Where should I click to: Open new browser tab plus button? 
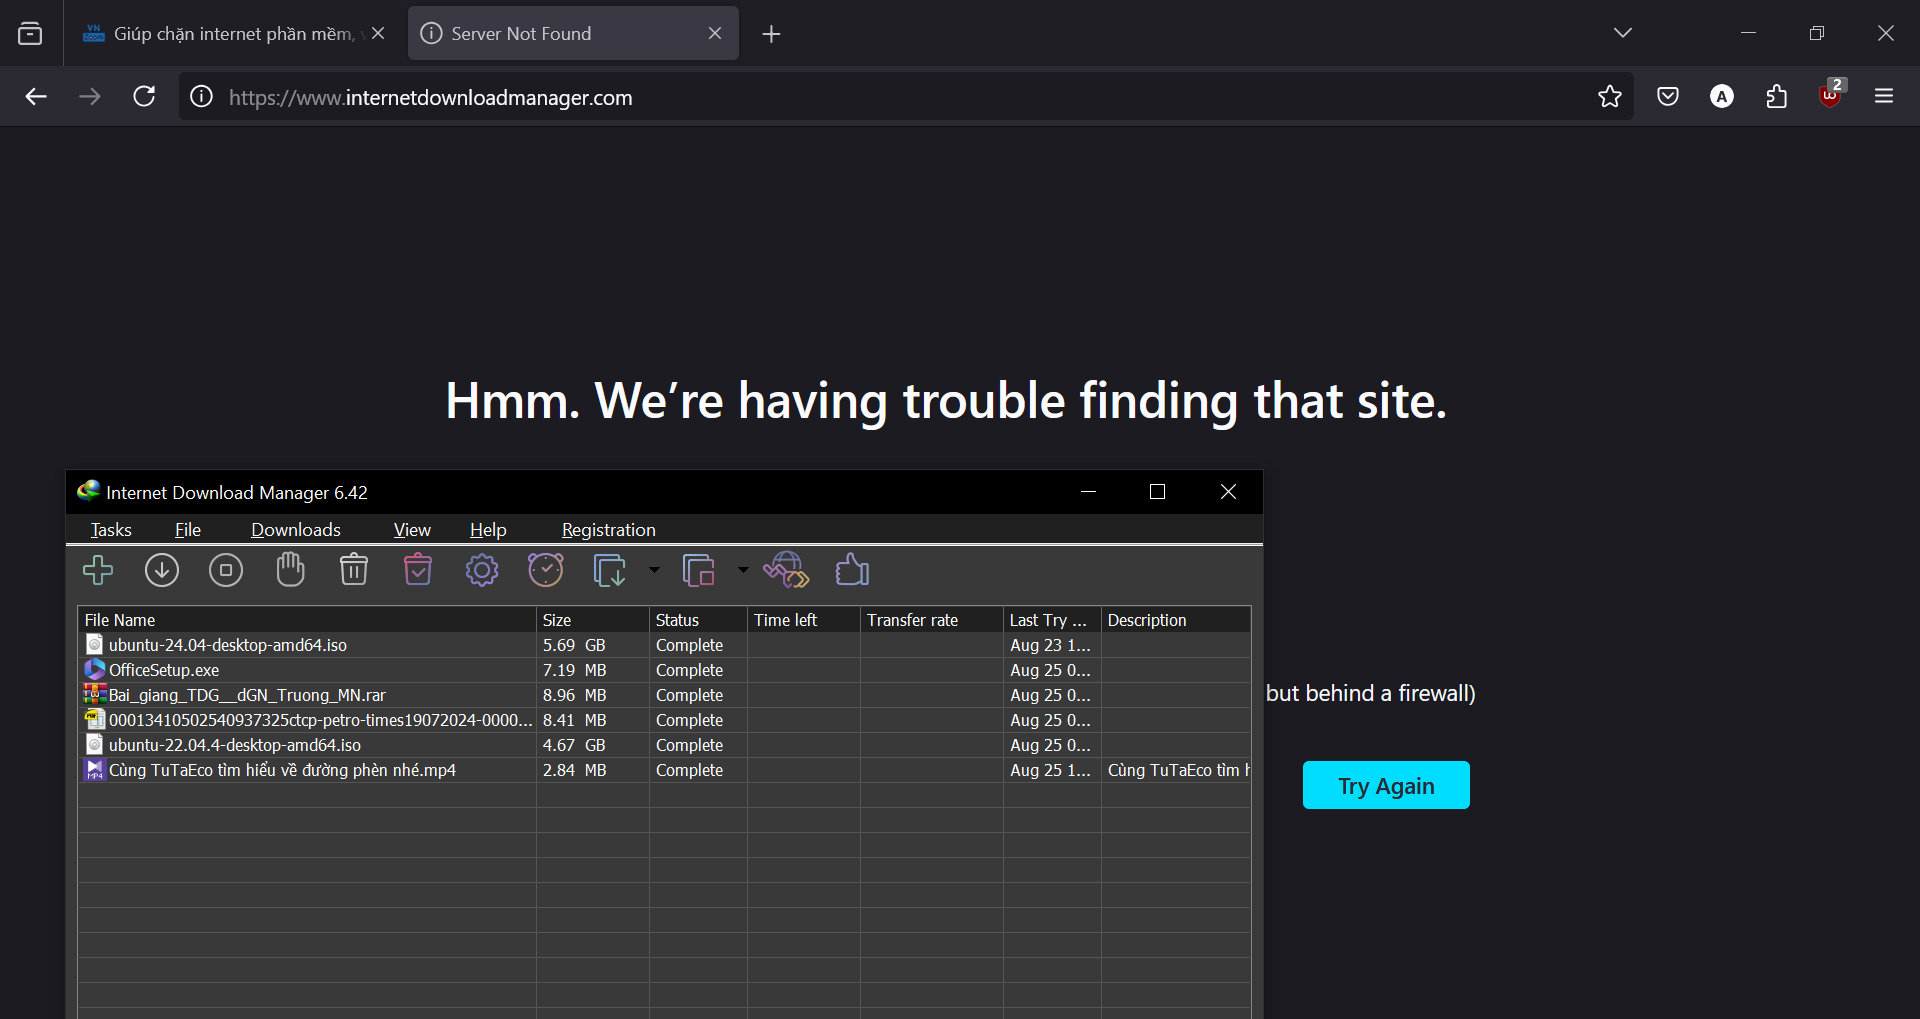pyautogui.click(x=771, y=34)
